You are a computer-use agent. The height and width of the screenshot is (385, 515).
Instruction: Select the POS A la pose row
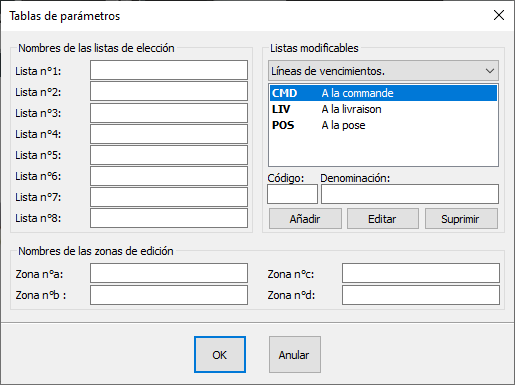click(383, 125)
